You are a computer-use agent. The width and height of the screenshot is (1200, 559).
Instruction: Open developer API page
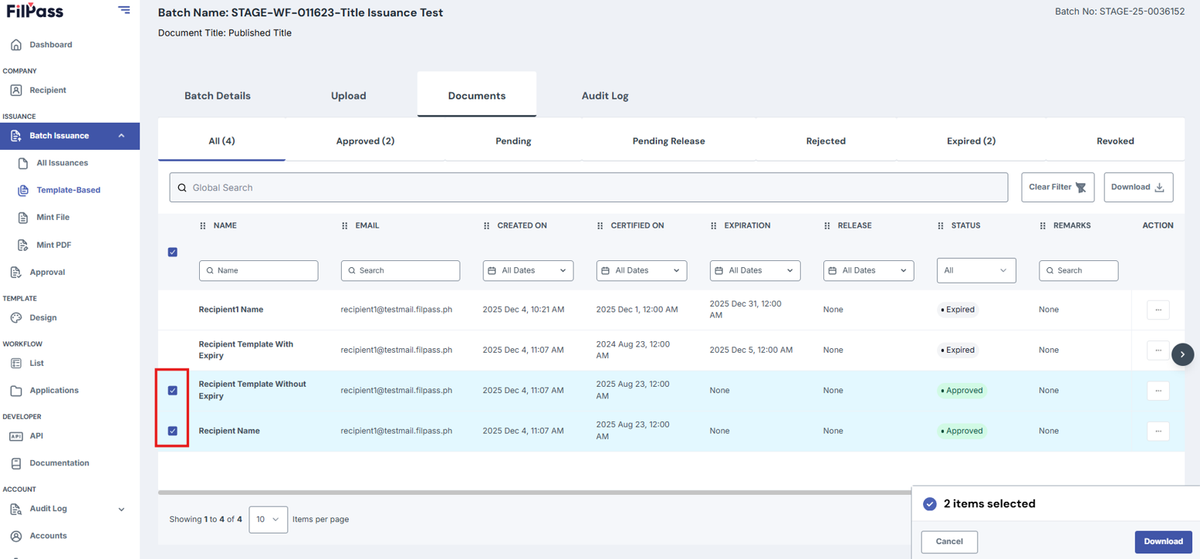[x=36, y=436]
